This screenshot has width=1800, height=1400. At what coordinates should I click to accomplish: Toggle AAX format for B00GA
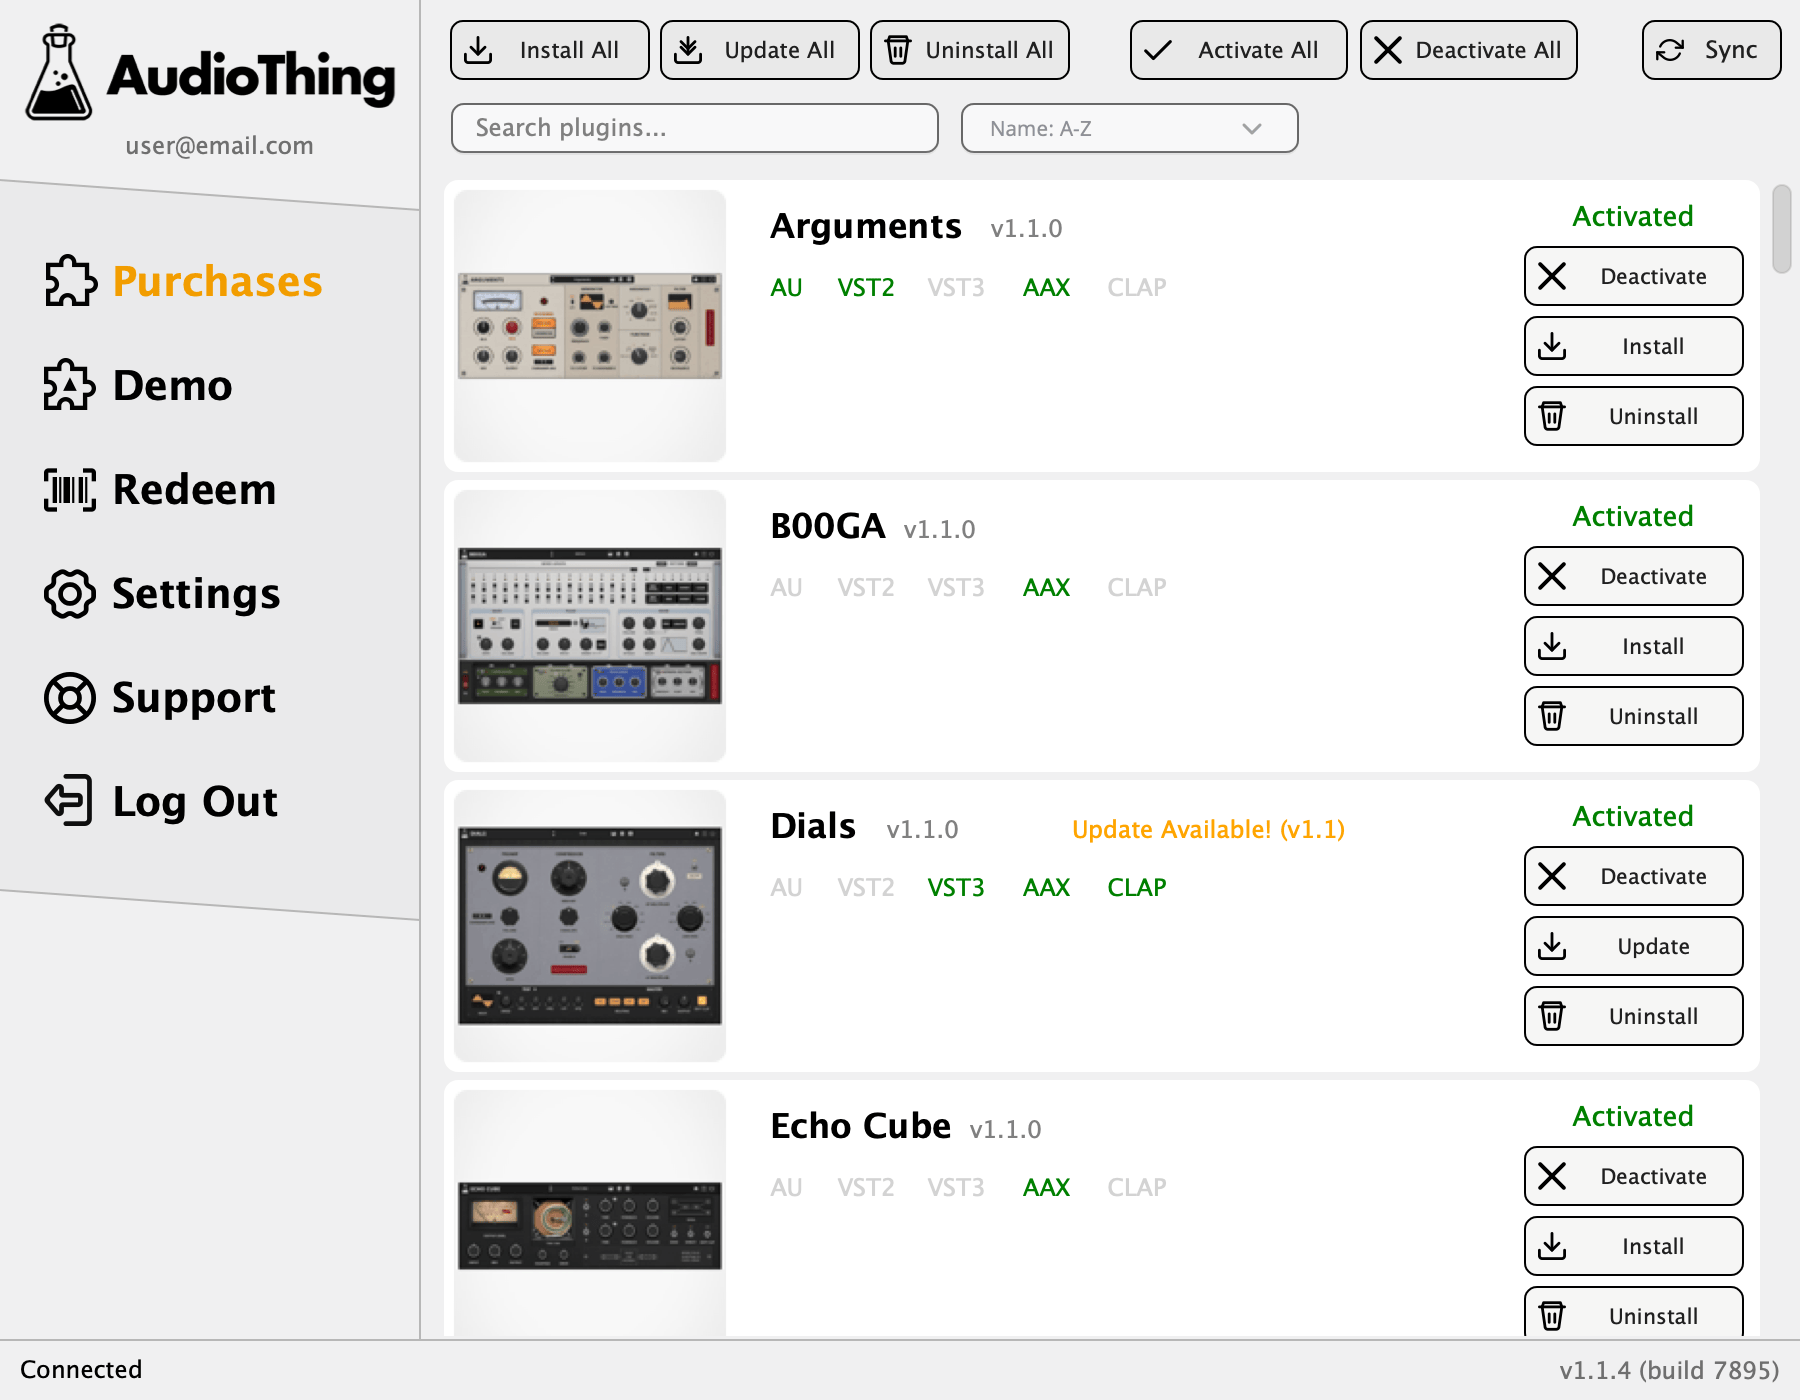pos(1047,588)
